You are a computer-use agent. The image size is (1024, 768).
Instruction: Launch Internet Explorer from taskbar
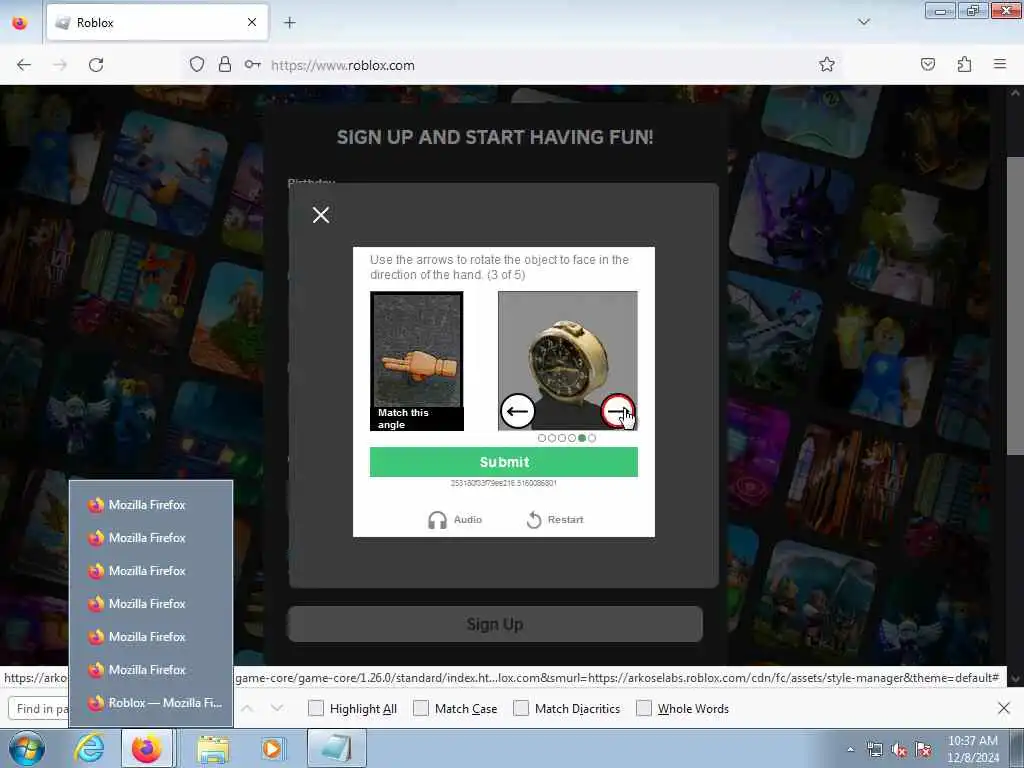89,748
